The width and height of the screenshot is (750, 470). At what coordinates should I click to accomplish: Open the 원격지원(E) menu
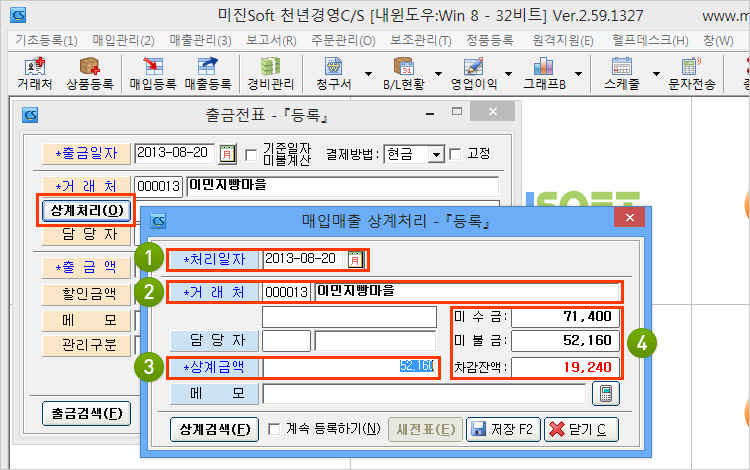563,41
